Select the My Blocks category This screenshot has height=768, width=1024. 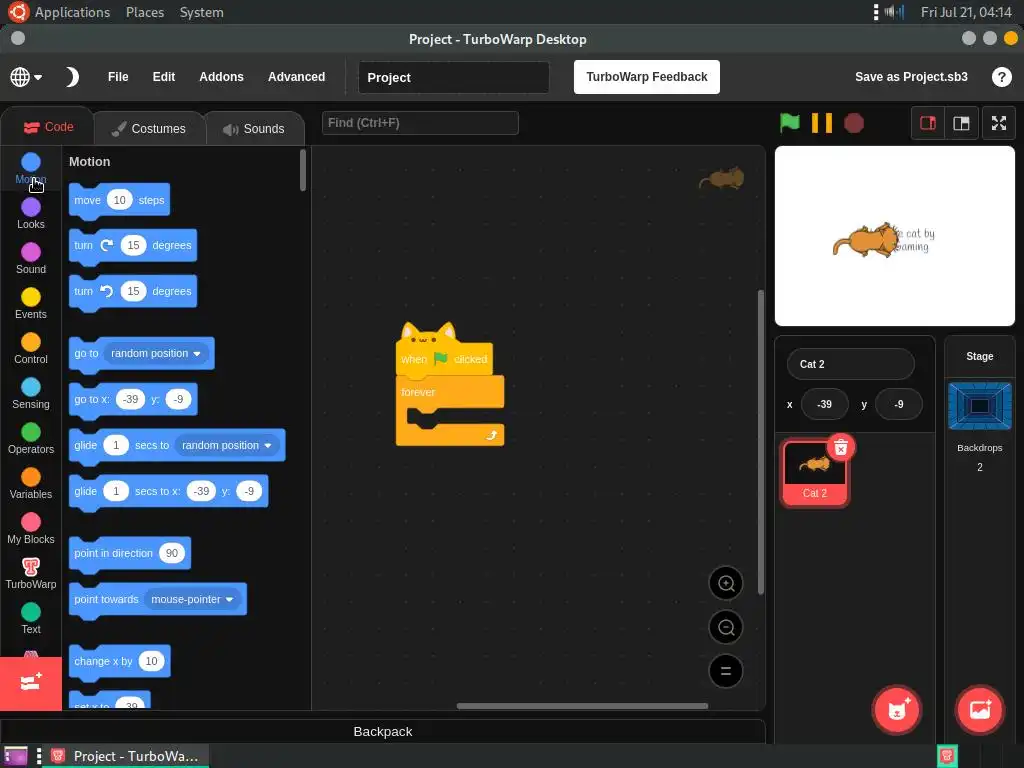[x=31, y=529]
